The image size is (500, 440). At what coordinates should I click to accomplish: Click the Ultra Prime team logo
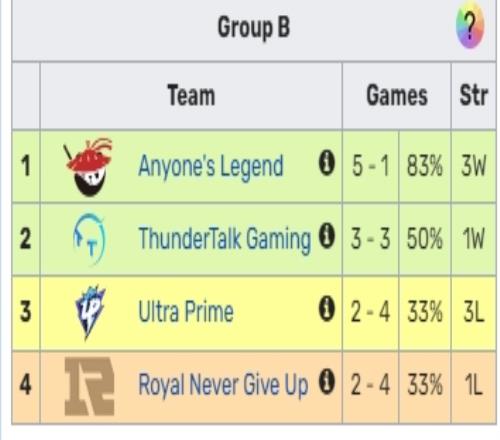tap(90, 312)
